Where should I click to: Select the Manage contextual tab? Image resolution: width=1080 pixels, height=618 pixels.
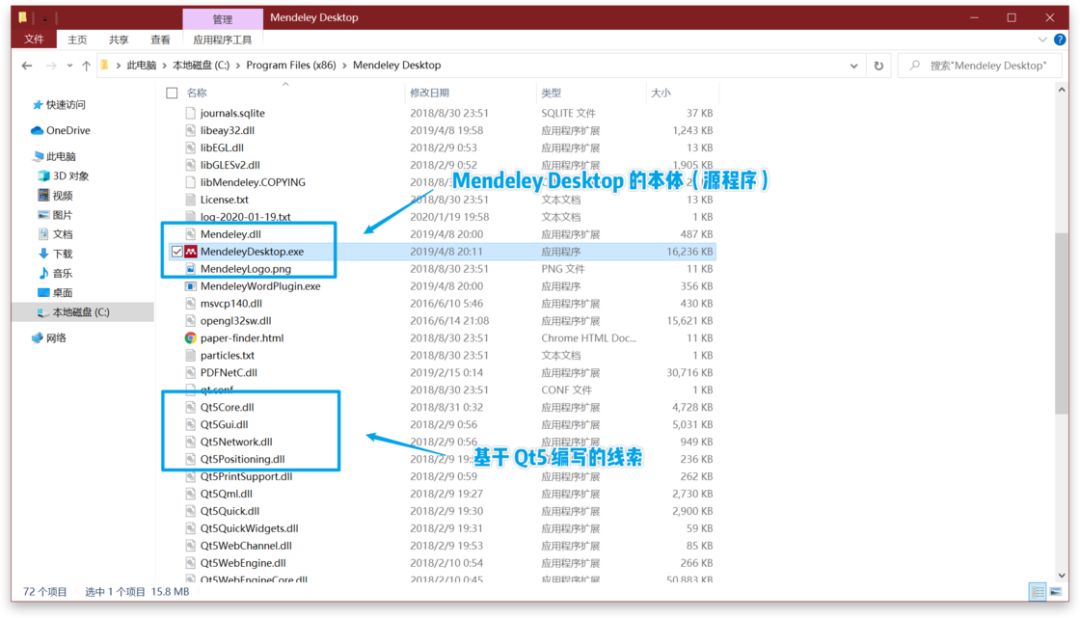click(222, 19)
